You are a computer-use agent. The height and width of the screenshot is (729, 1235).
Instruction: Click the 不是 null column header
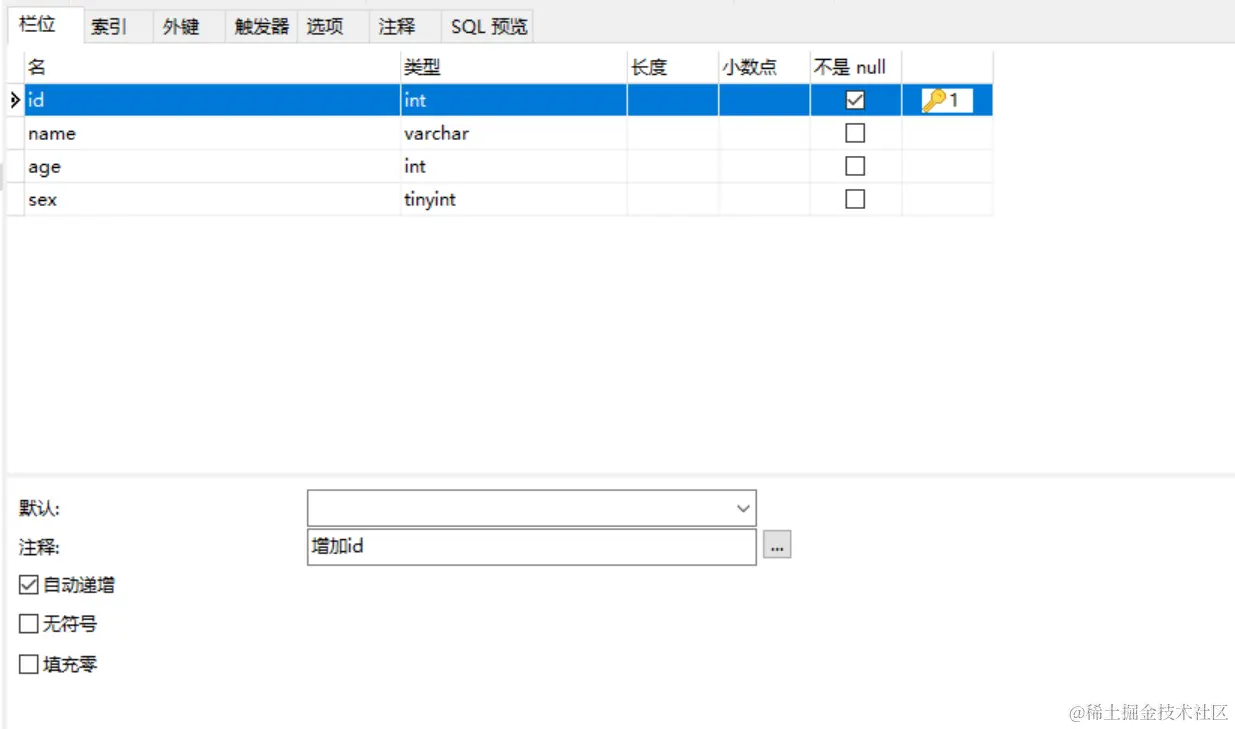click(x=856, y=67)
